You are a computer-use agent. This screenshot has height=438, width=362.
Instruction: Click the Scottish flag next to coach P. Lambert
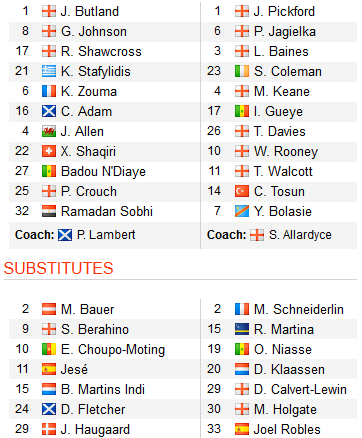click(x=65, y=235)
